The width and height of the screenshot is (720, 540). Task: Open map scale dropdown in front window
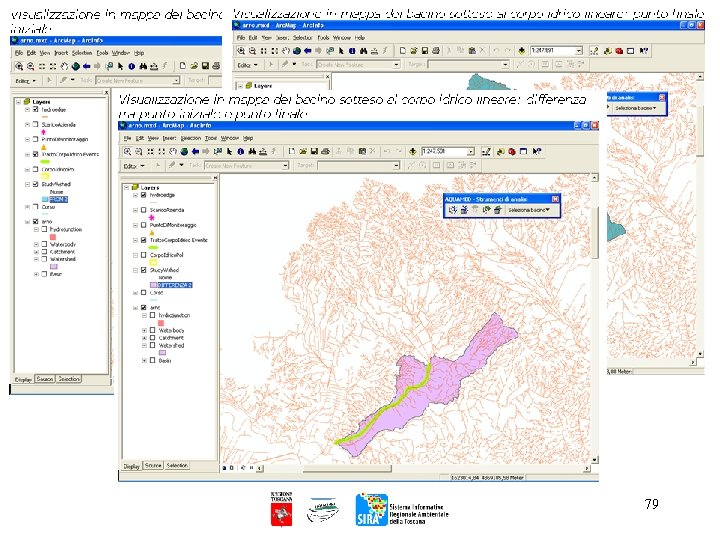point(471,151)
